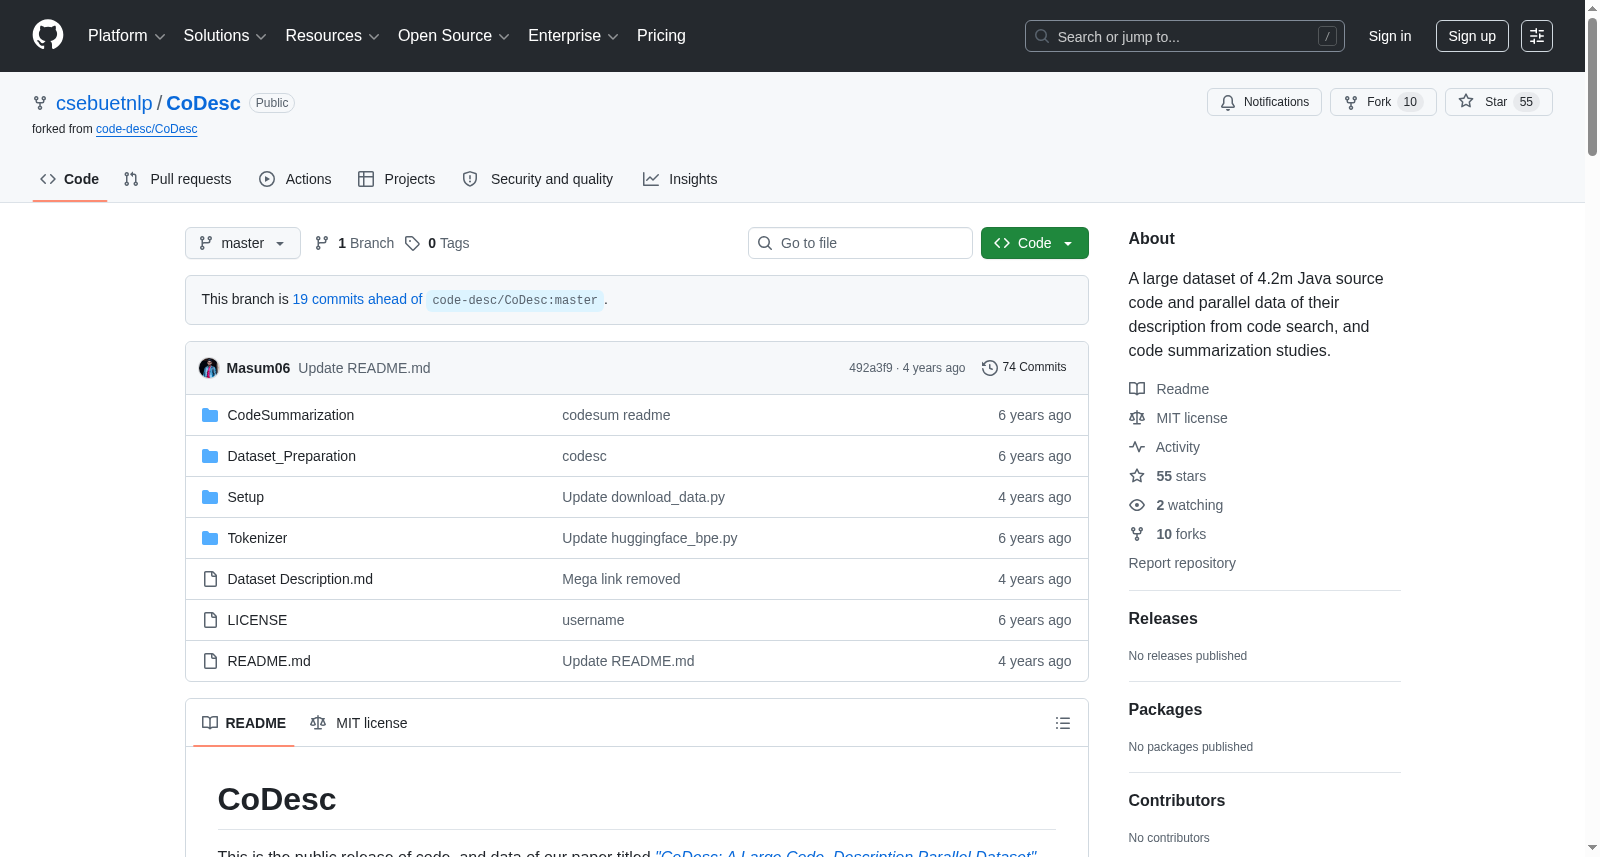
Task: Click the Dataset Description.md file icon
Action: [x=210, y=579]
